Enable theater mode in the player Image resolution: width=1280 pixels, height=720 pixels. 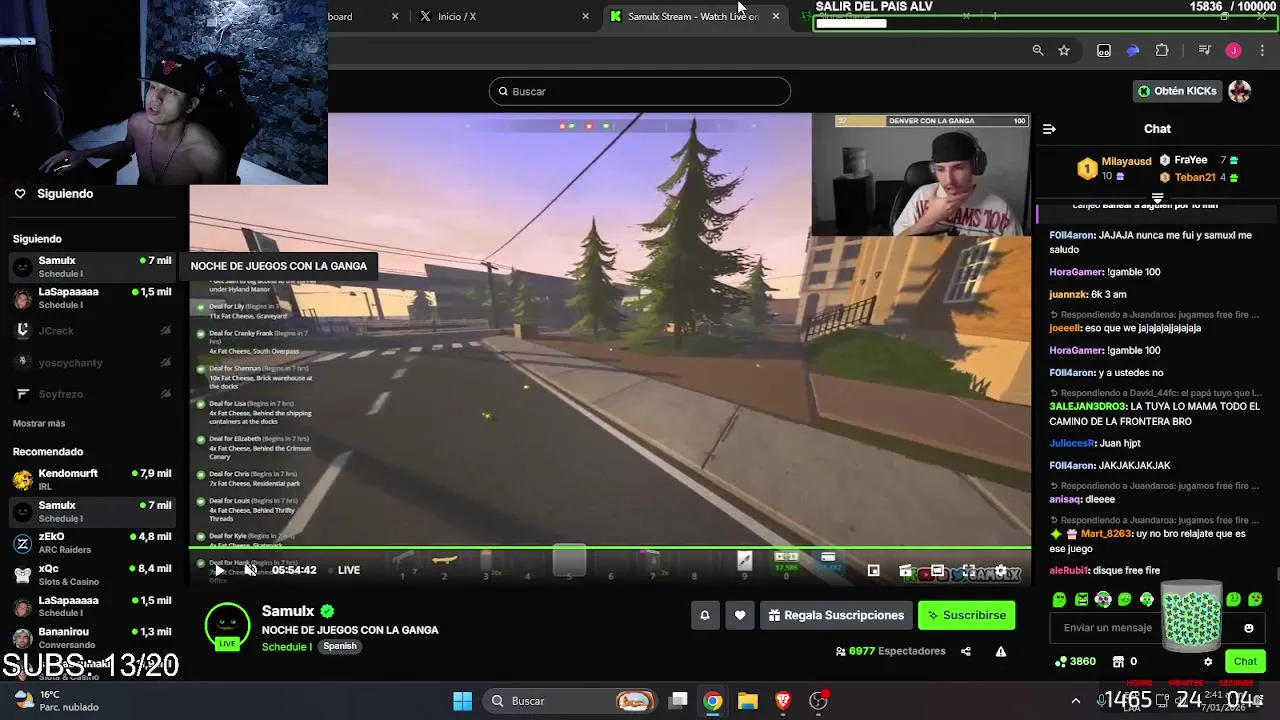point(937,570)
